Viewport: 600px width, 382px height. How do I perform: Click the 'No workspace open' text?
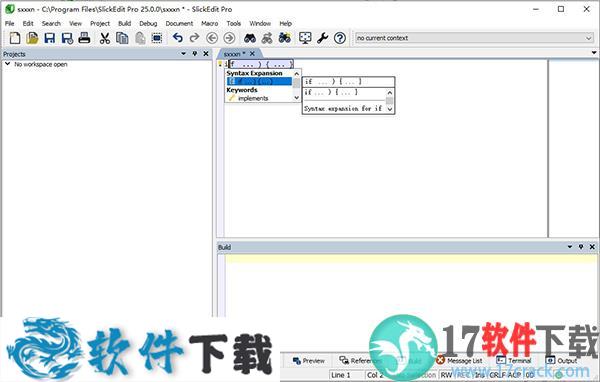(41, 64)
